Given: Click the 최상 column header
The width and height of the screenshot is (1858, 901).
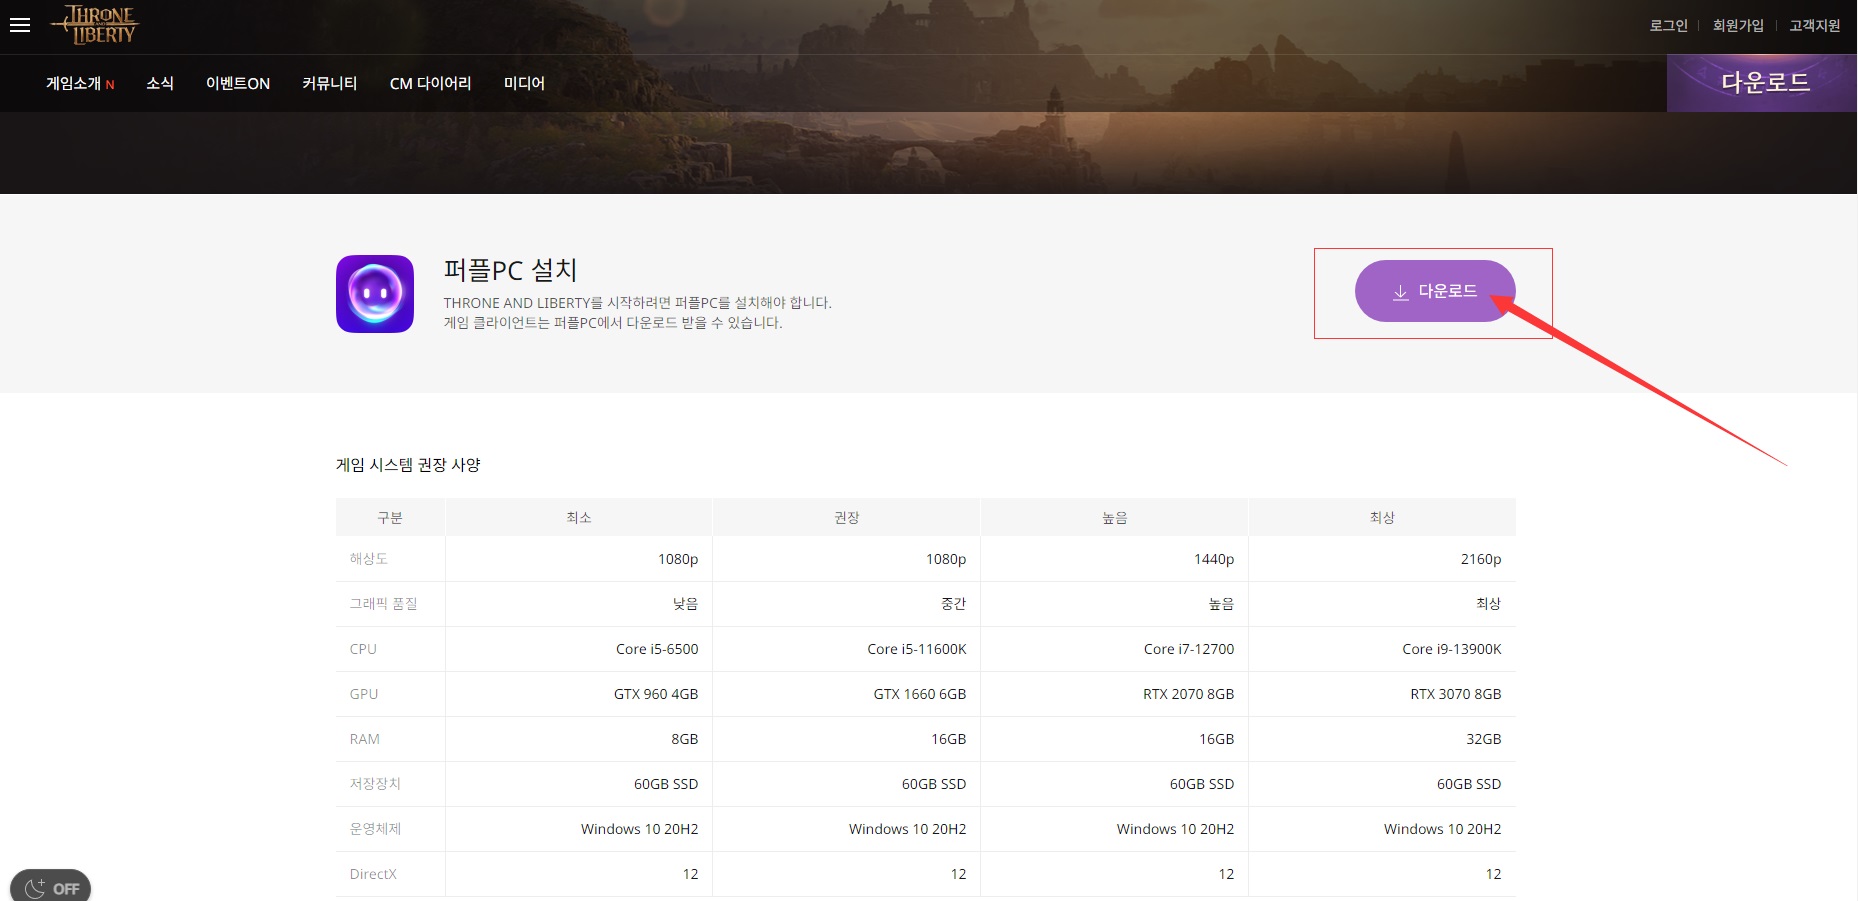Looking at the screenshot, I should [x=1382, y=517].
